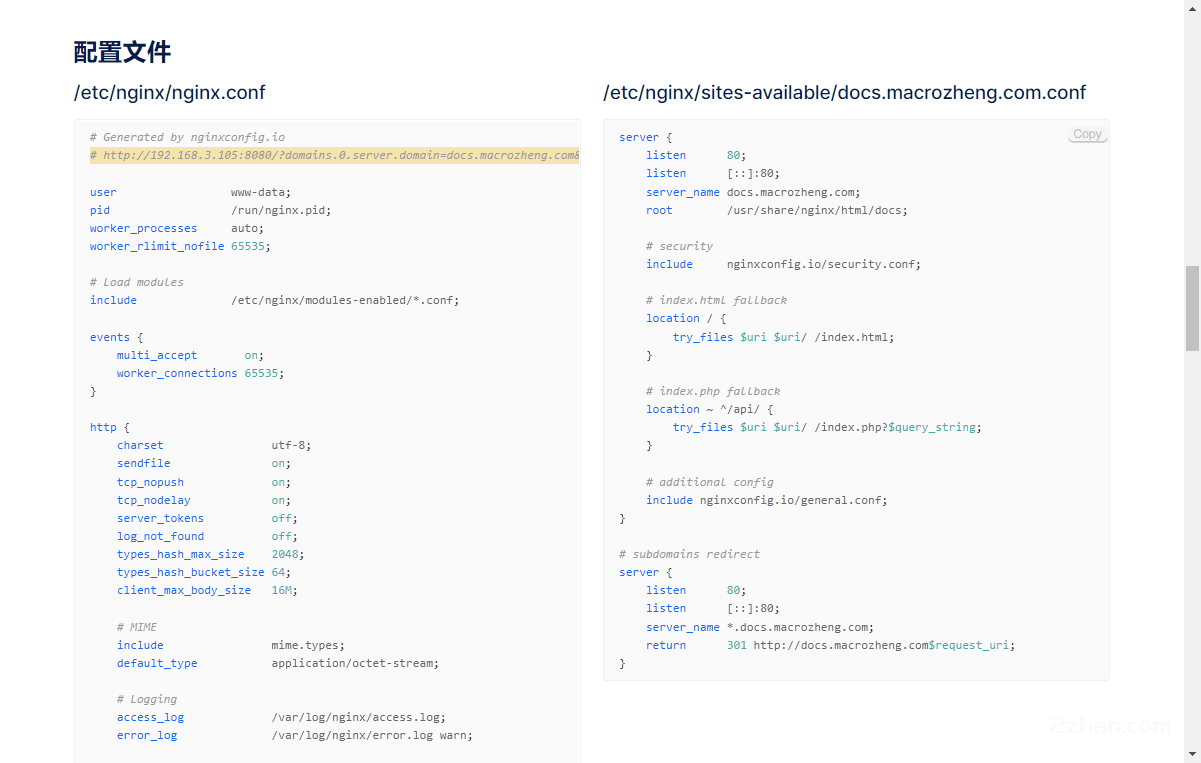Click the access_log path line
This screenshot has width=1201, height=763.
(280, 717)
